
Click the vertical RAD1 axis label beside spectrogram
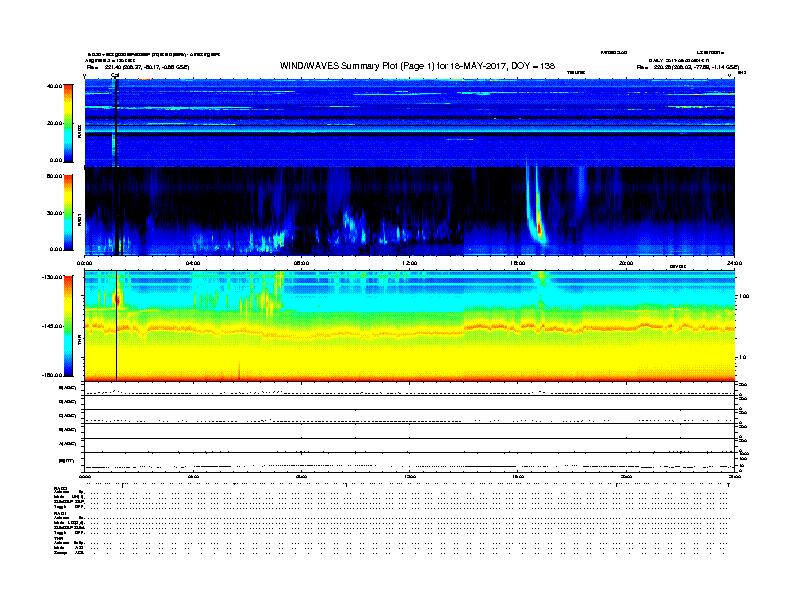tap(79, 219)
